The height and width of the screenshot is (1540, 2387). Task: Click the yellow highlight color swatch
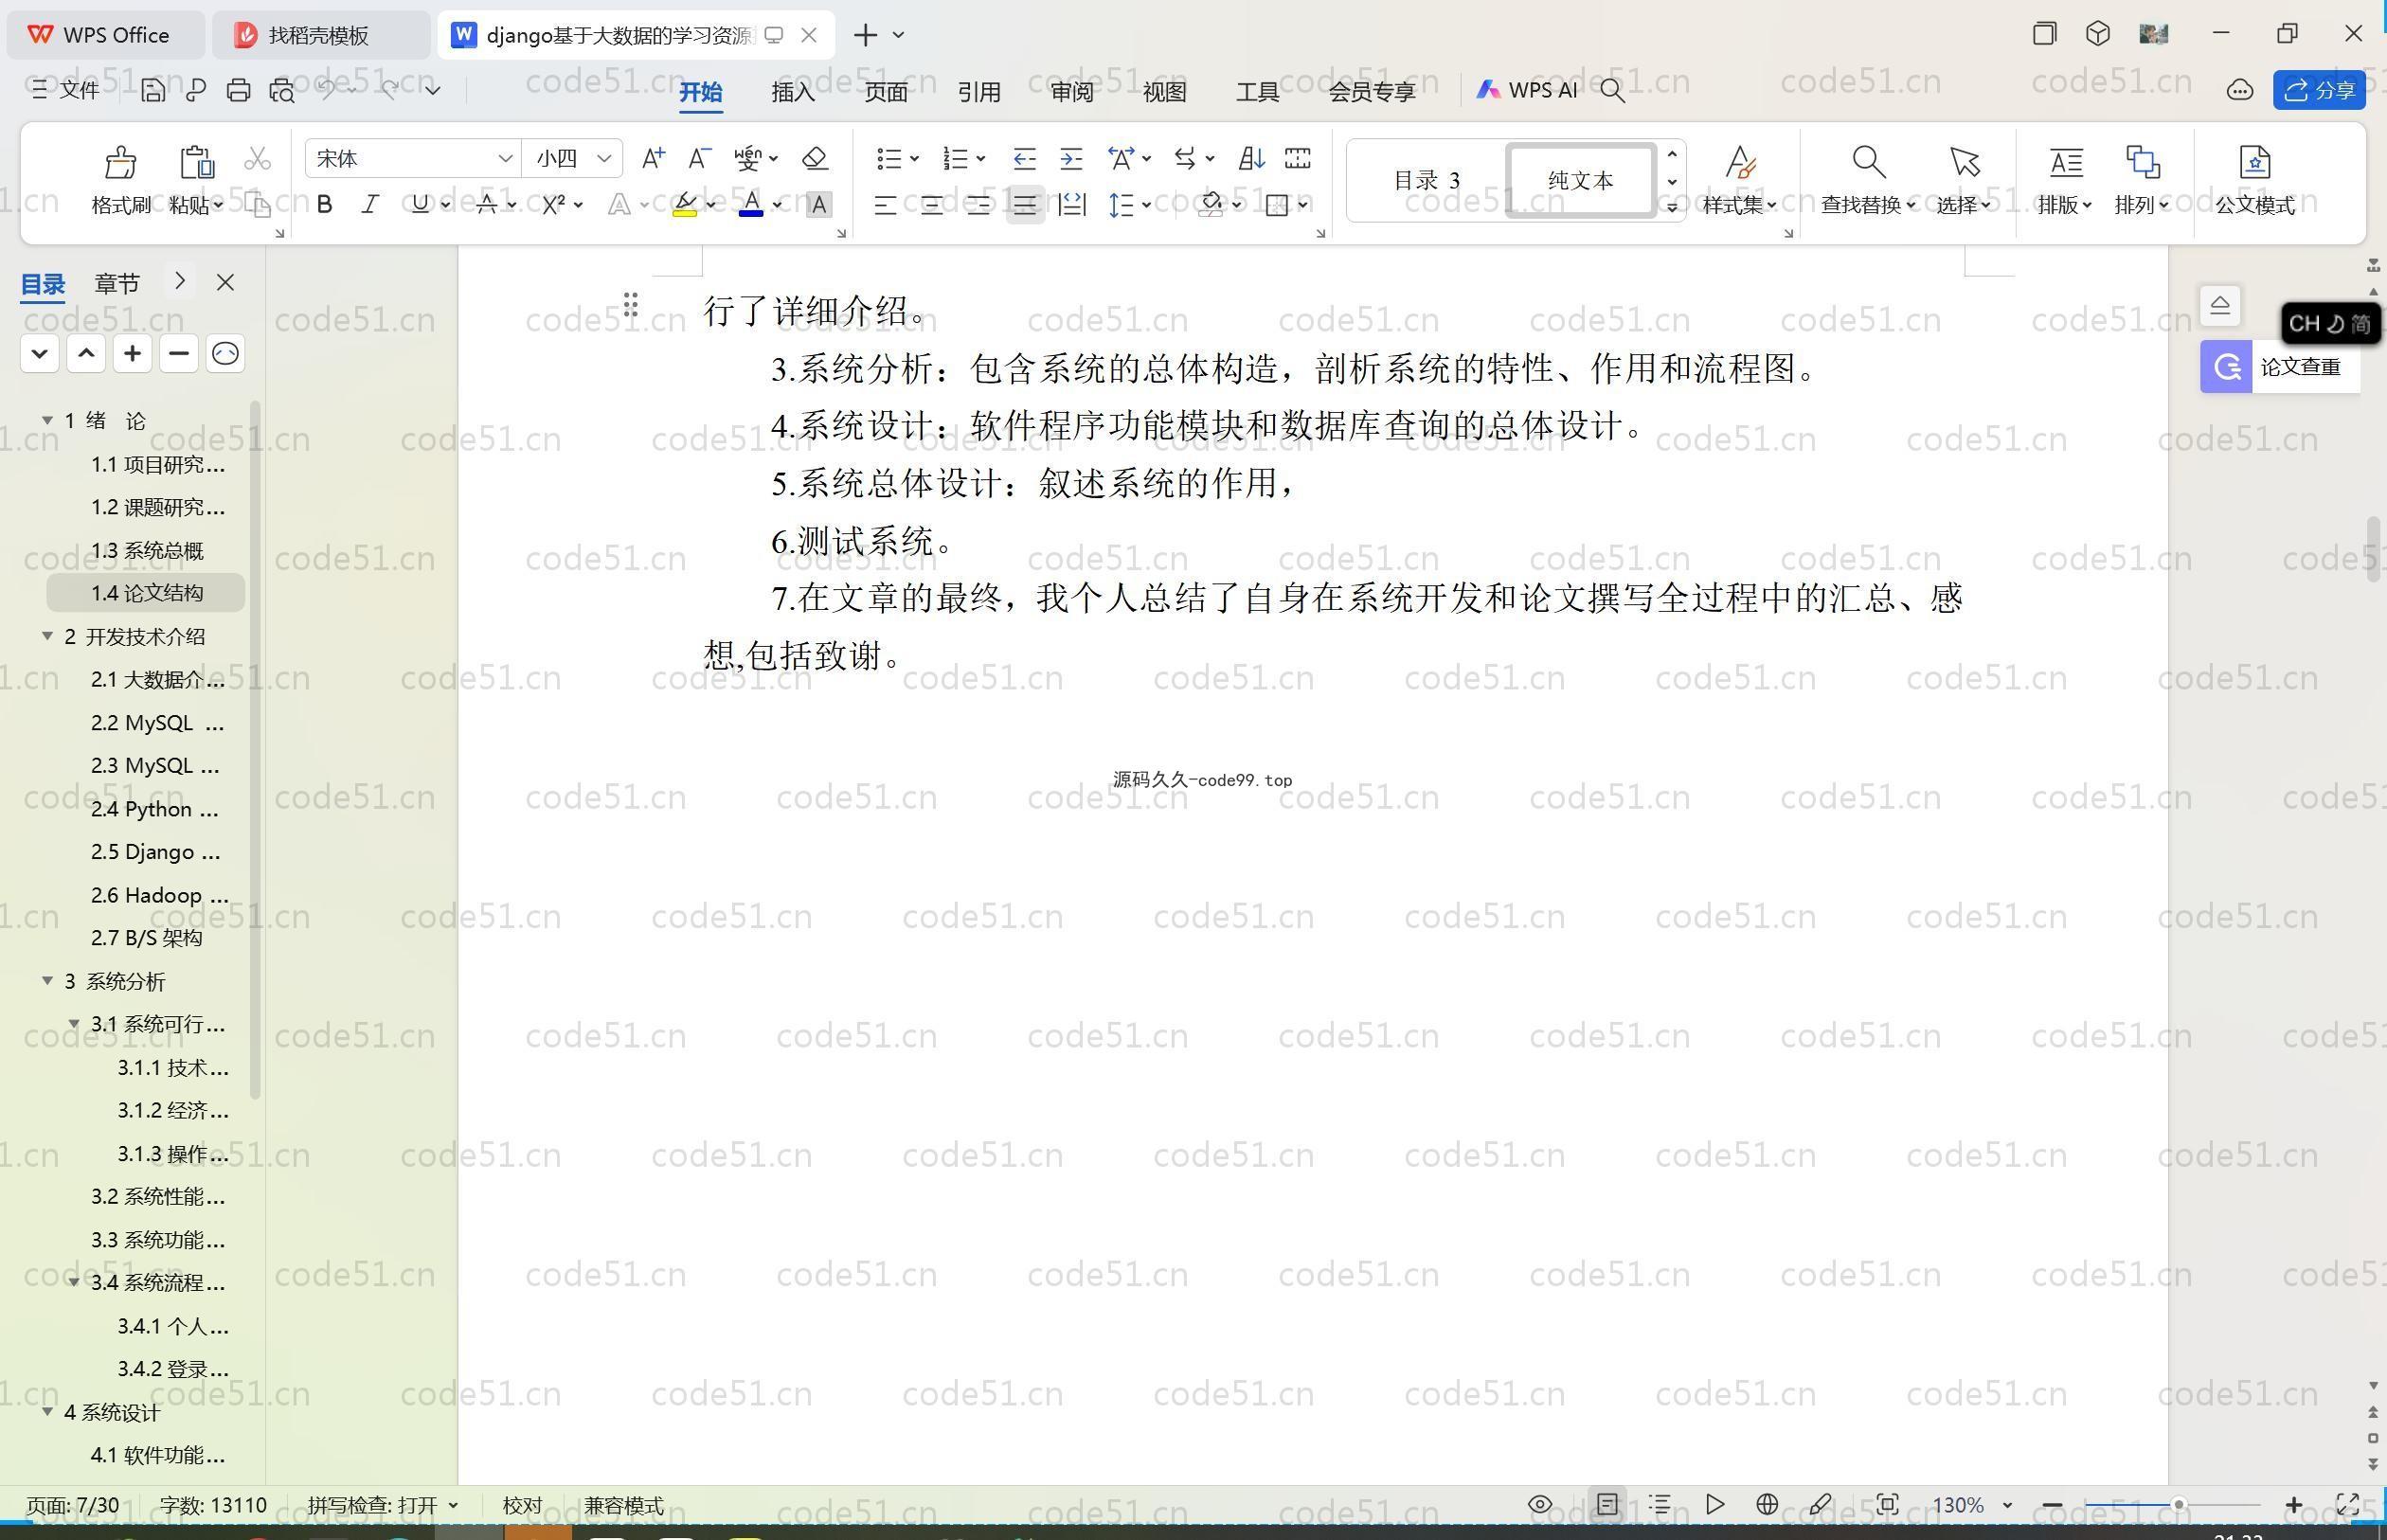[x=685, y=205]
